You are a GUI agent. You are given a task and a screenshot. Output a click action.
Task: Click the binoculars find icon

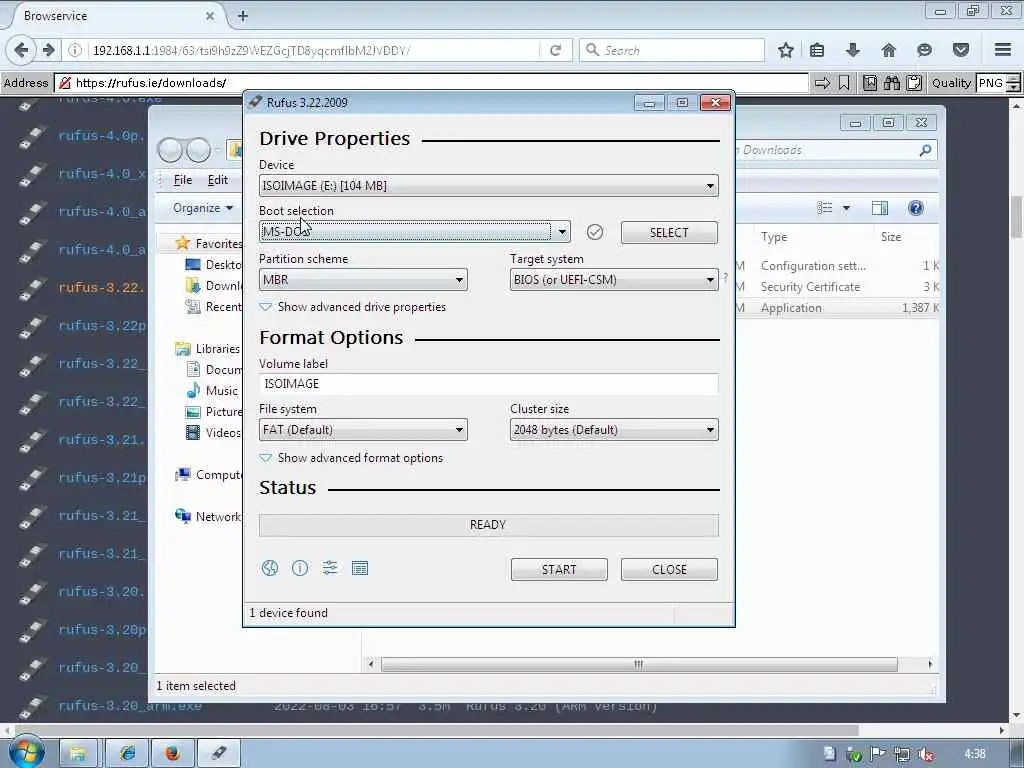(x=892, y=83)
